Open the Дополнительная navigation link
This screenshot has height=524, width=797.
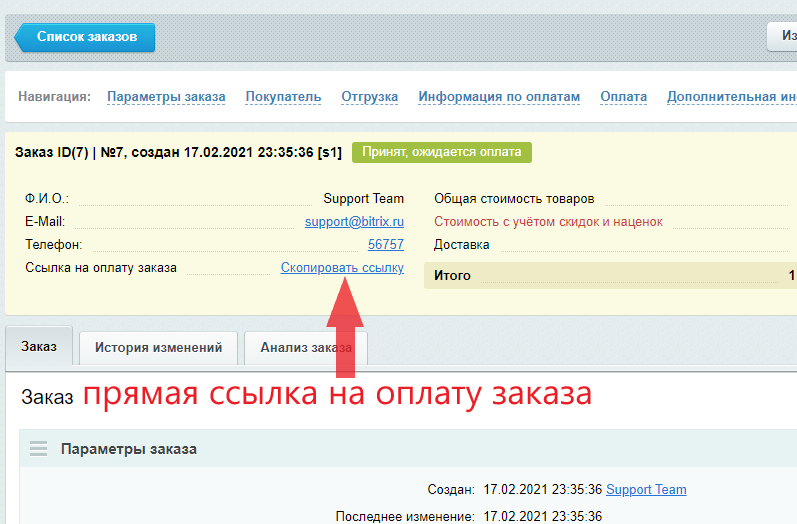coord(731,97)
